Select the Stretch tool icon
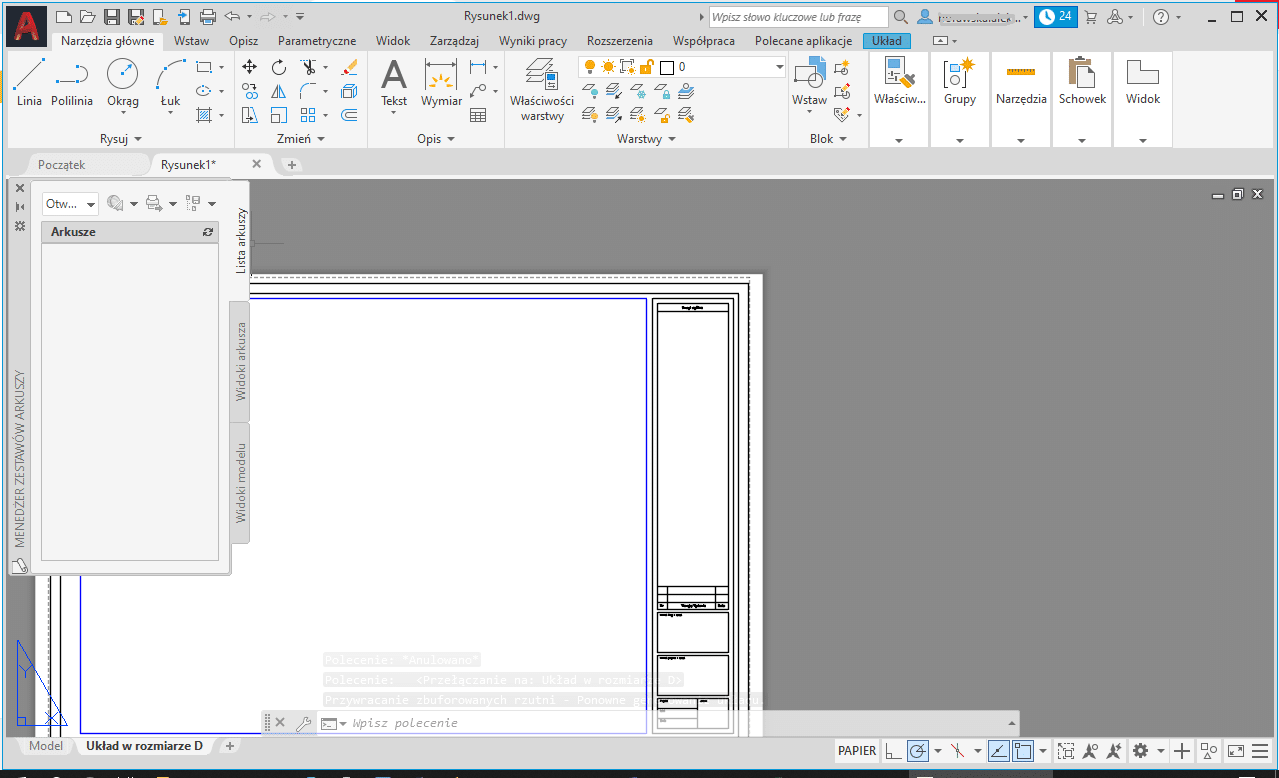 point(250,115)
